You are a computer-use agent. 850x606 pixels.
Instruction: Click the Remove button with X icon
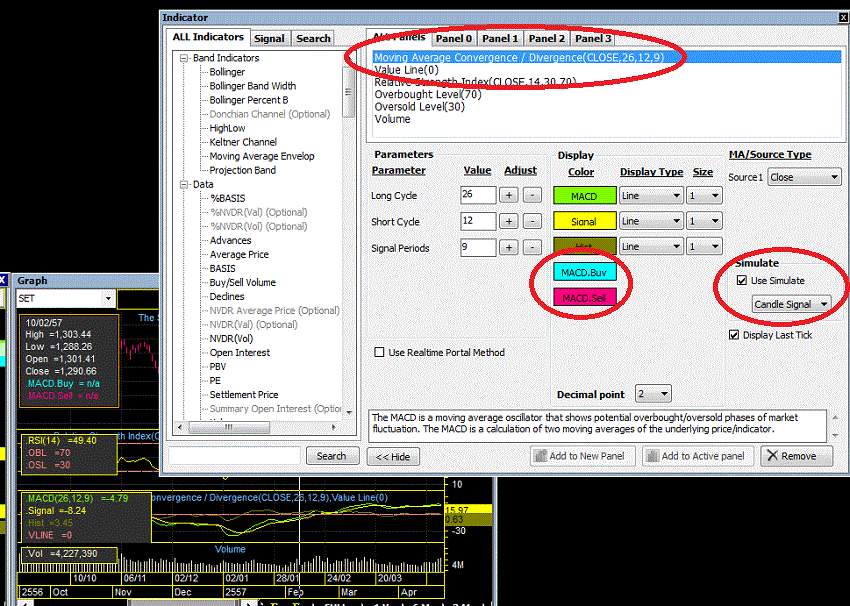pyautogui.click(x=796, y=456)
